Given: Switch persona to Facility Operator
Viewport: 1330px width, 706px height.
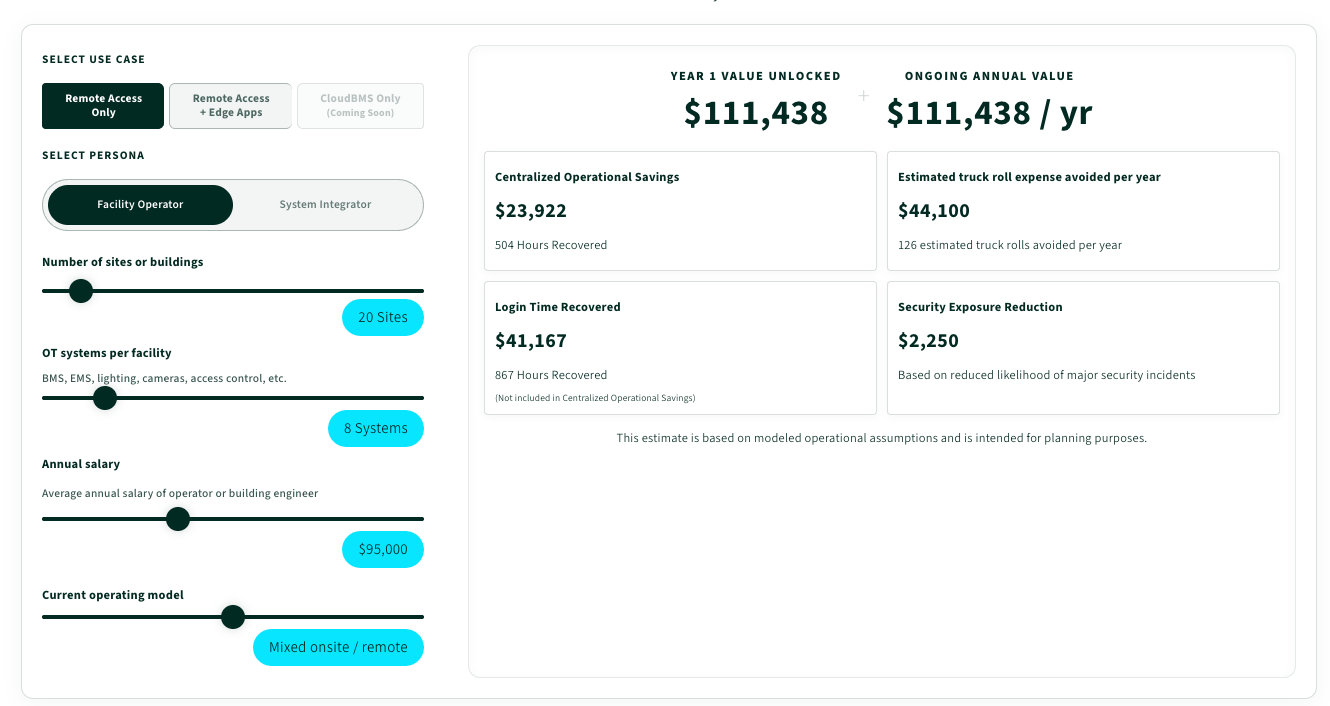Looking at the screenshot, I should pyautogui.click(x=140, y=205).
